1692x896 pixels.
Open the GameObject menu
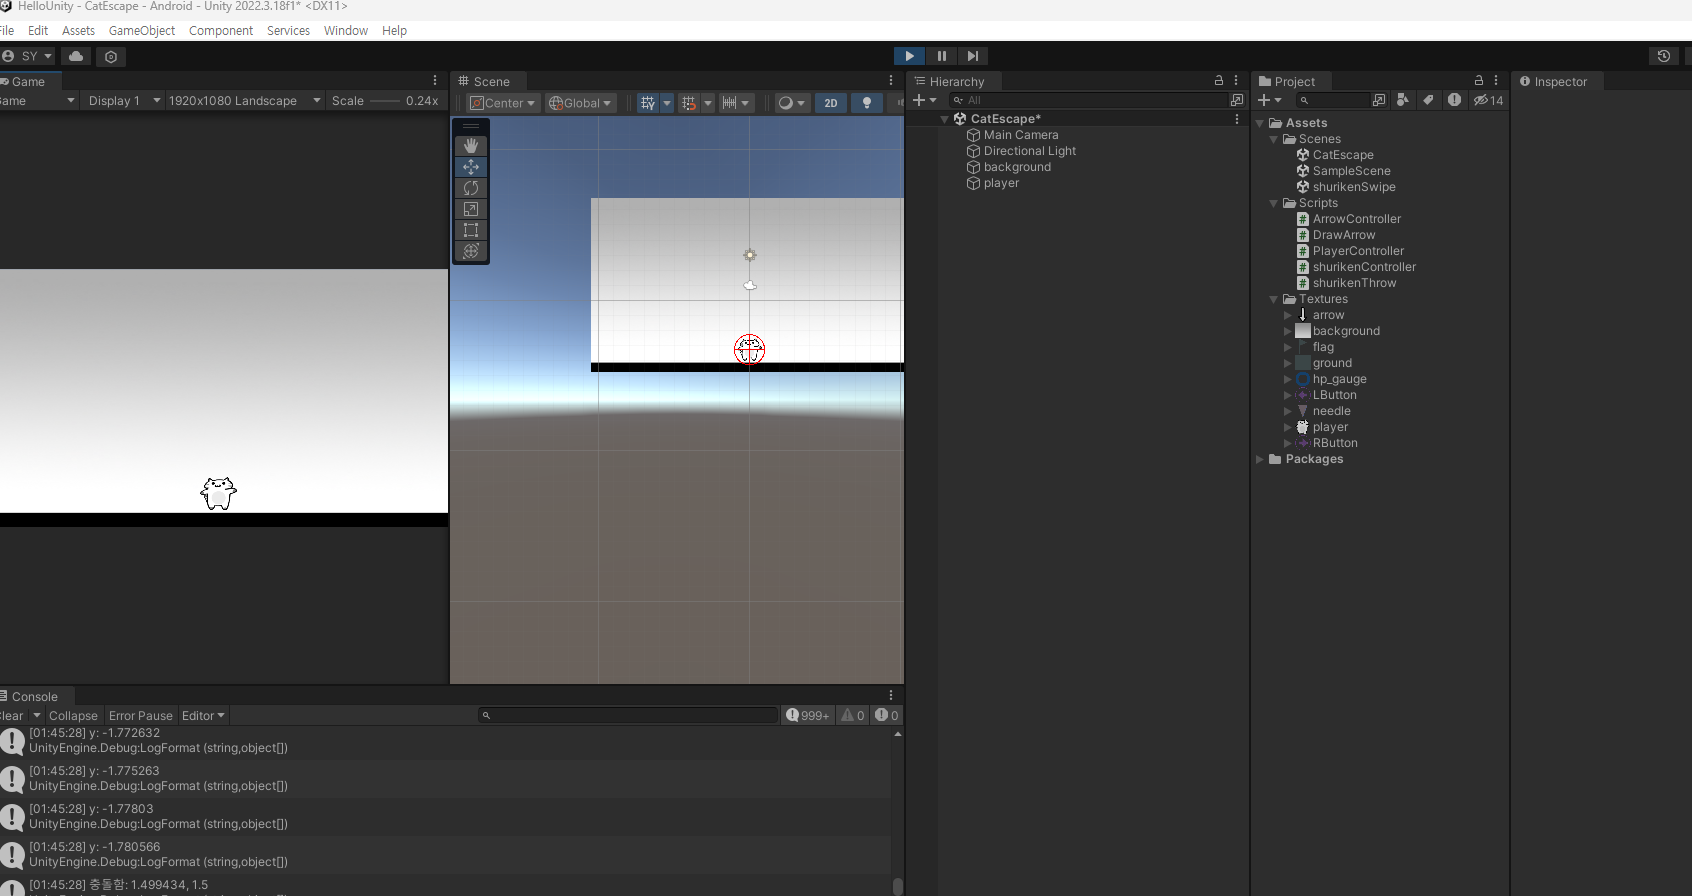pyautogui.click(x=142, y=31)
